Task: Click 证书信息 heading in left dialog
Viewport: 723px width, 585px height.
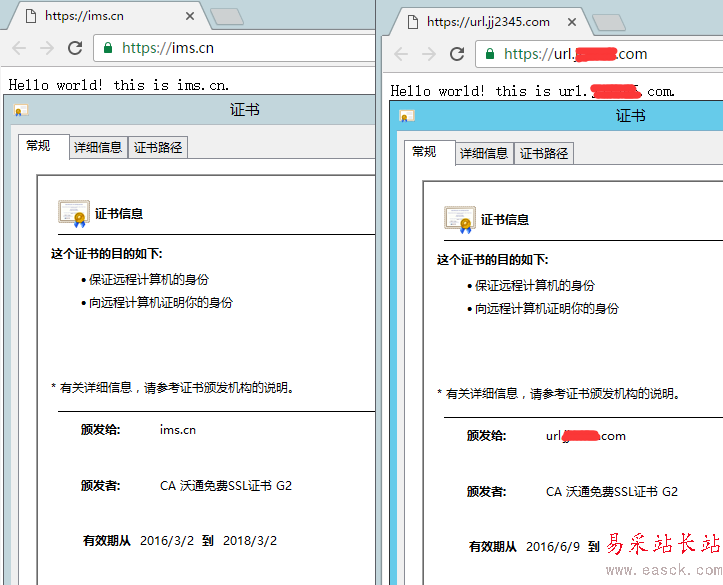Action: pos(119,213)
